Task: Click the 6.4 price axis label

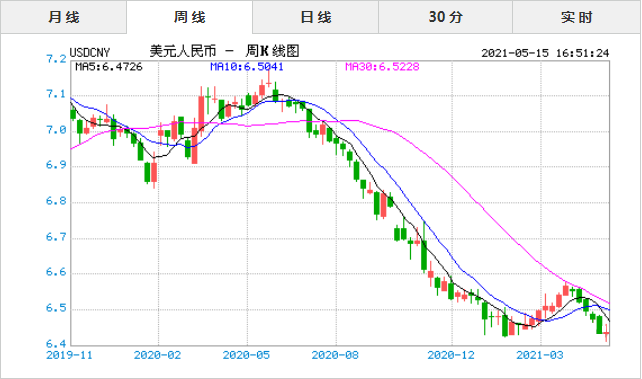Action: 57,343
